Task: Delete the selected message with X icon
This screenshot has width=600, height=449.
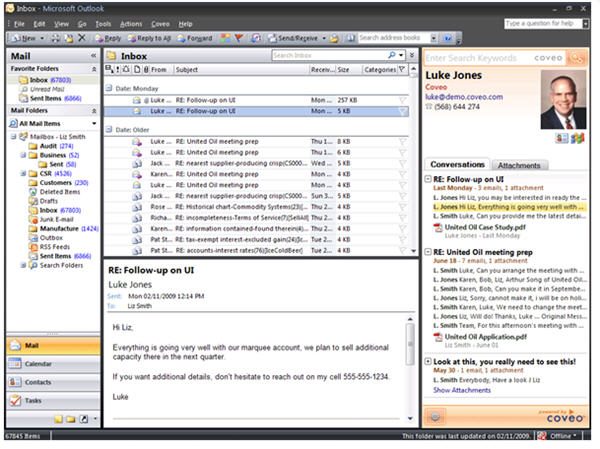Action: pos(82,38)
